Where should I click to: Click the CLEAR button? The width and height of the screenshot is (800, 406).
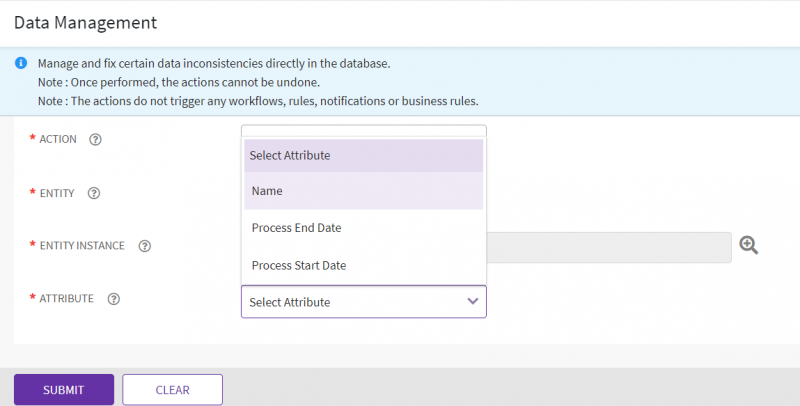[x=172, y=390]
